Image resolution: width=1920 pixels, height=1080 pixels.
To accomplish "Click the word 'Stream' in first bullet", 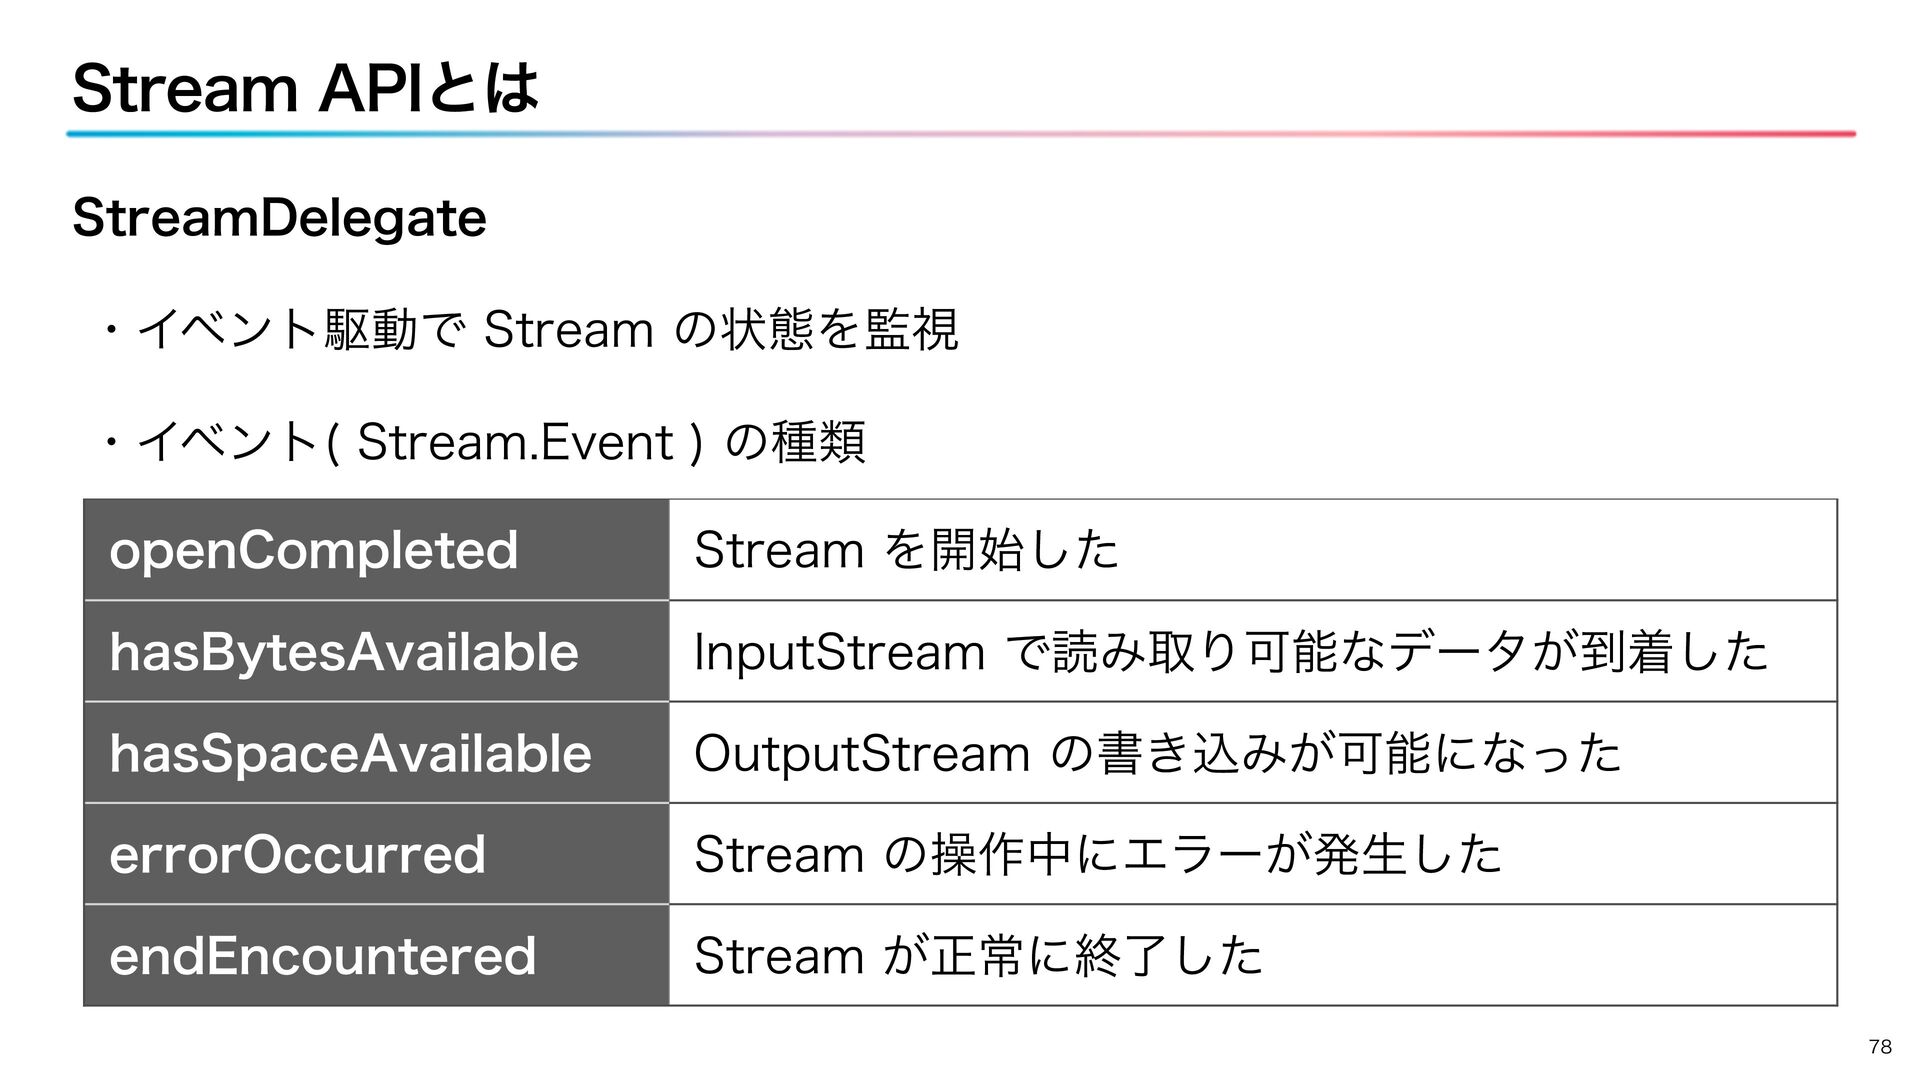I will point(568,330).
